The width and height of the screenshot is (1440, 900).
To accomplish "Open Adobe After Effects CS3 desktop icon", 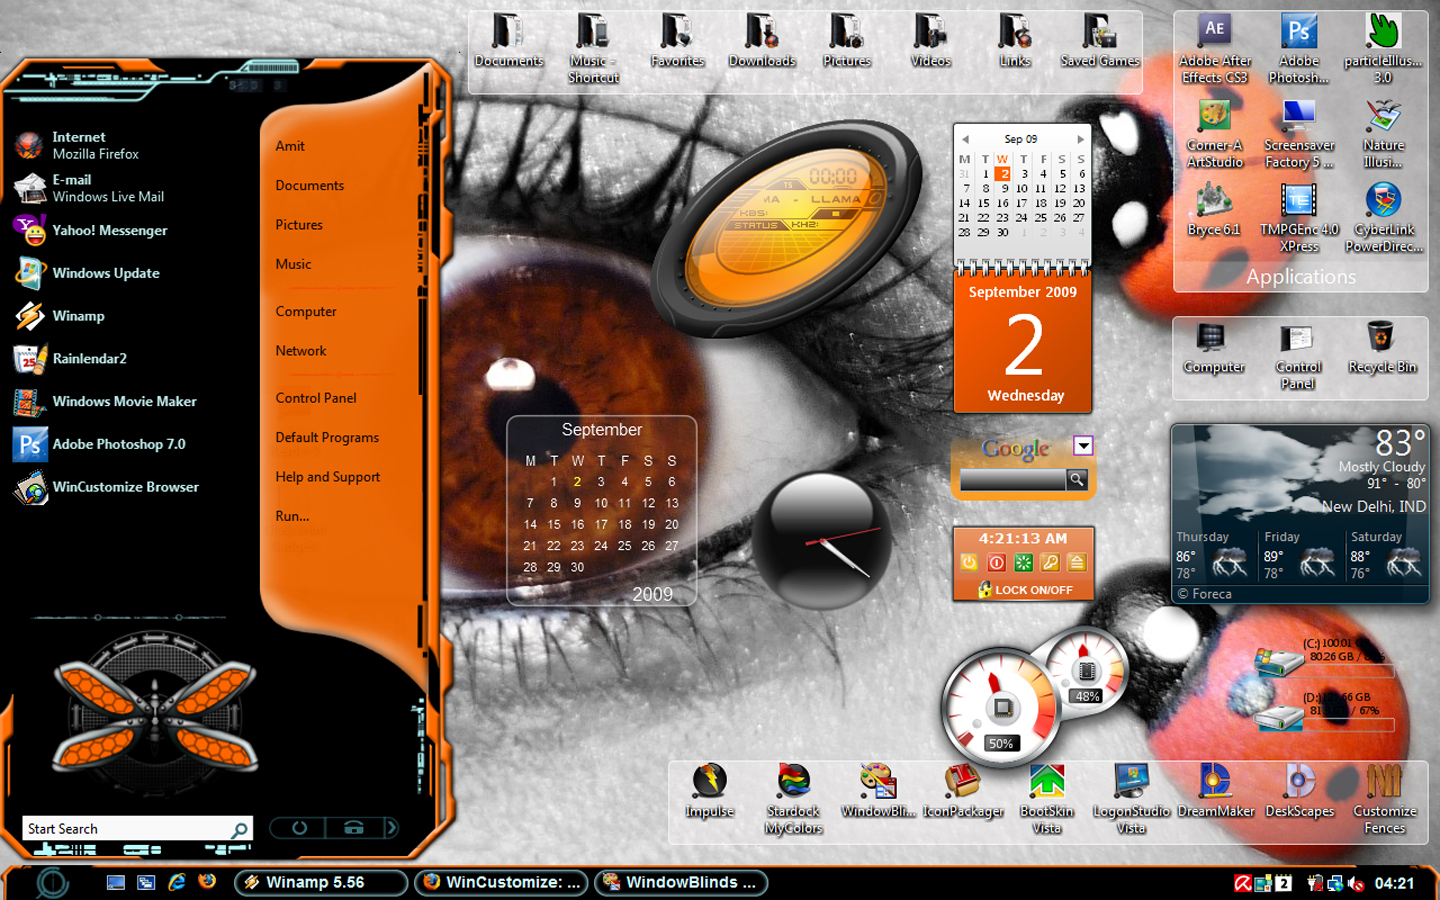I will [1214, 49].
